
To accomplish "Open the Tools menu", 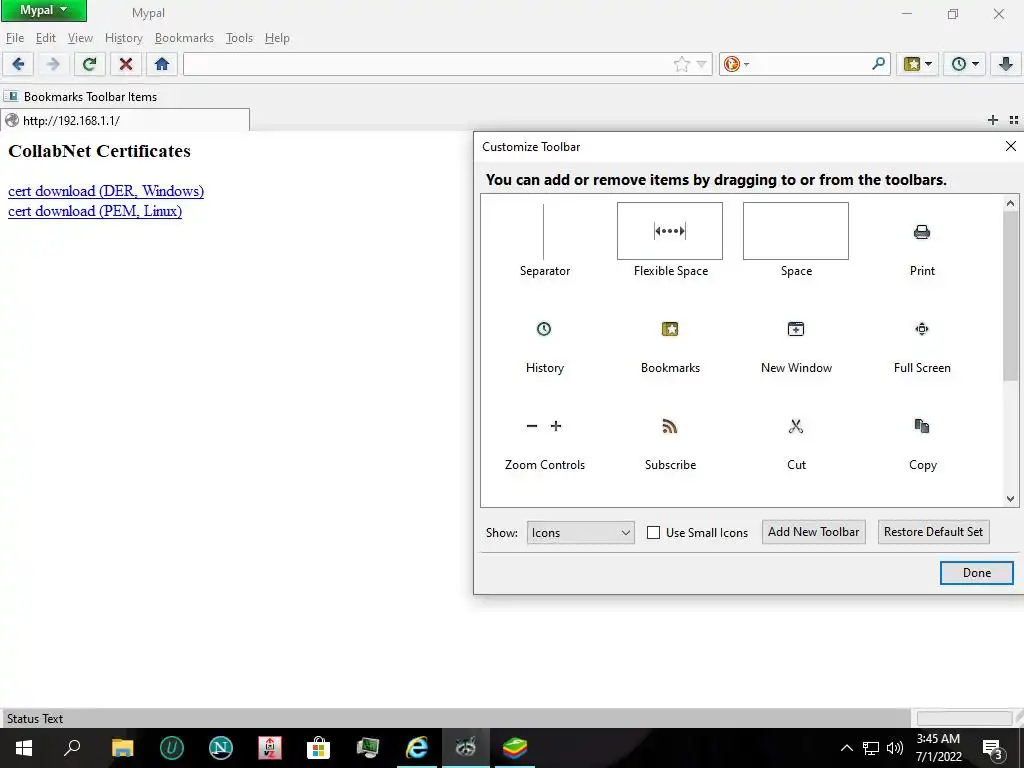I will tap(239, 38).
